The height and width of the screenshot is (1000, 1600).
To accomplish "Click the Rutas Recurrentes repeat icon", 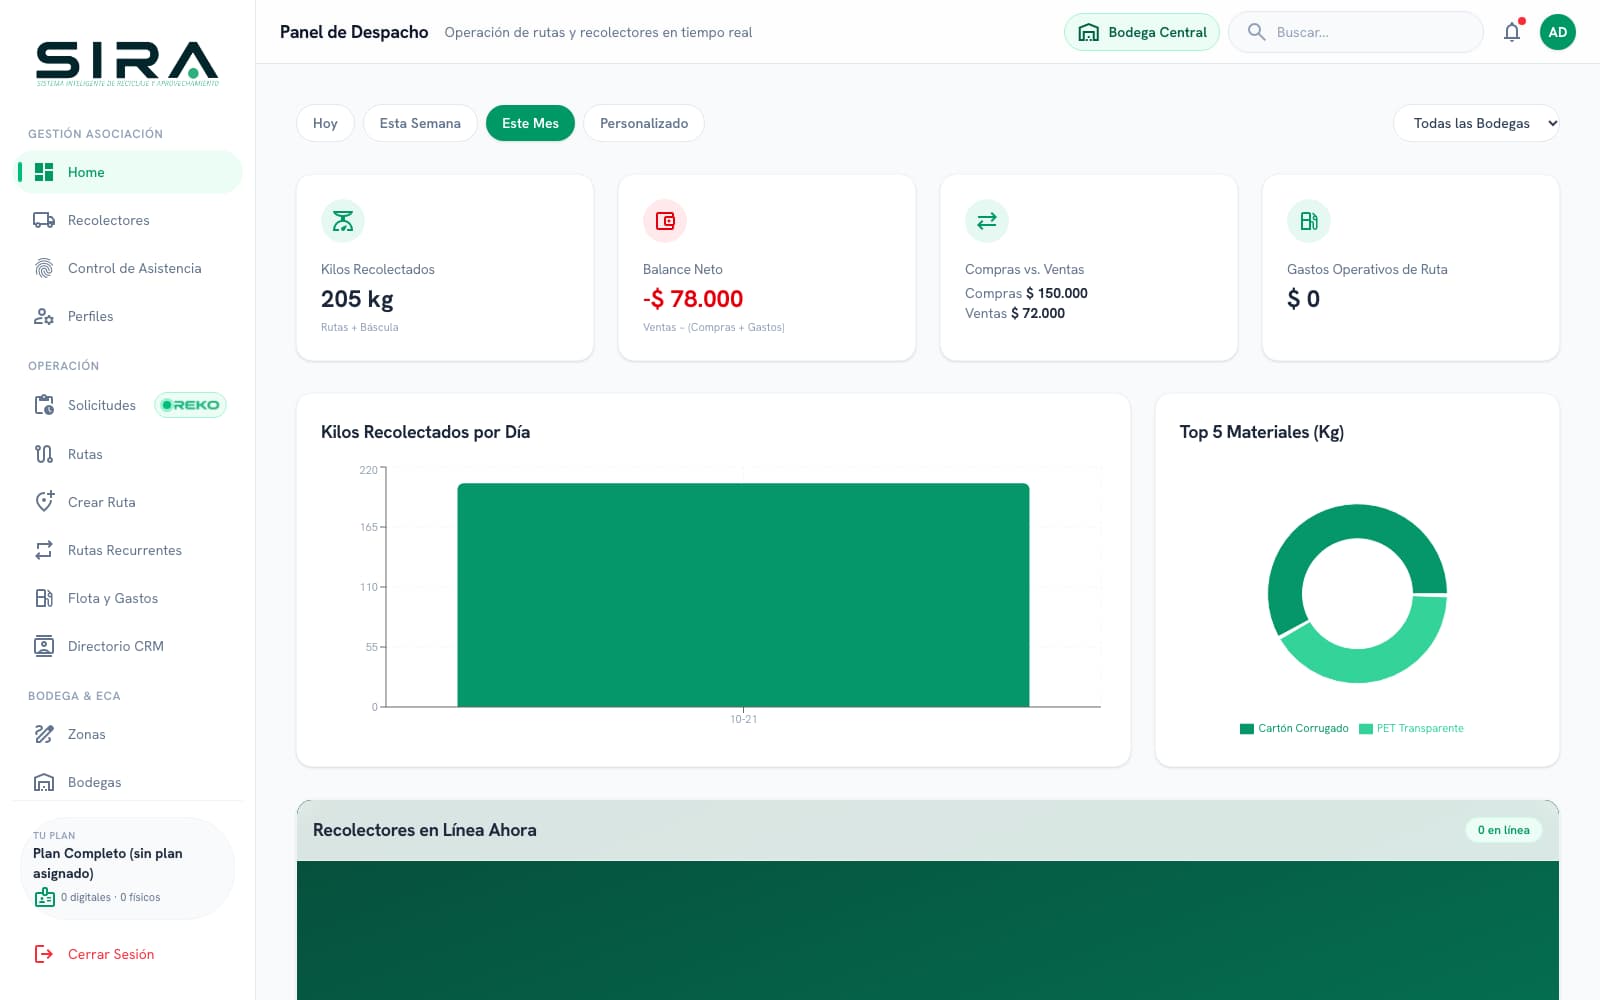I will point(44,550).
